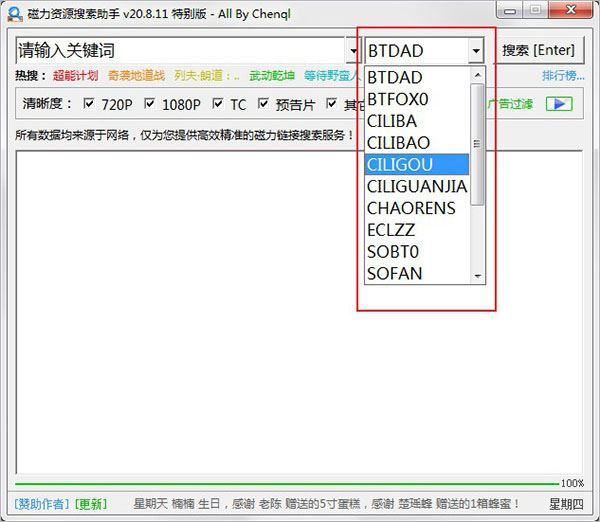
Task: Click the scrolling thanks message in status bar
Action: click(x=326, y=504)
